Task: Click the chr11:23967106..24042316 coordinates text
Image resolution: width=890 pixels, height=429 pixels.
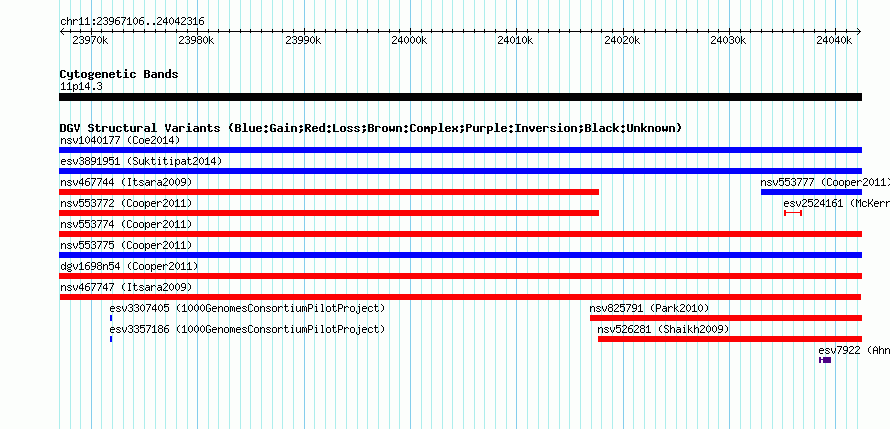Action: click(132, 22)
